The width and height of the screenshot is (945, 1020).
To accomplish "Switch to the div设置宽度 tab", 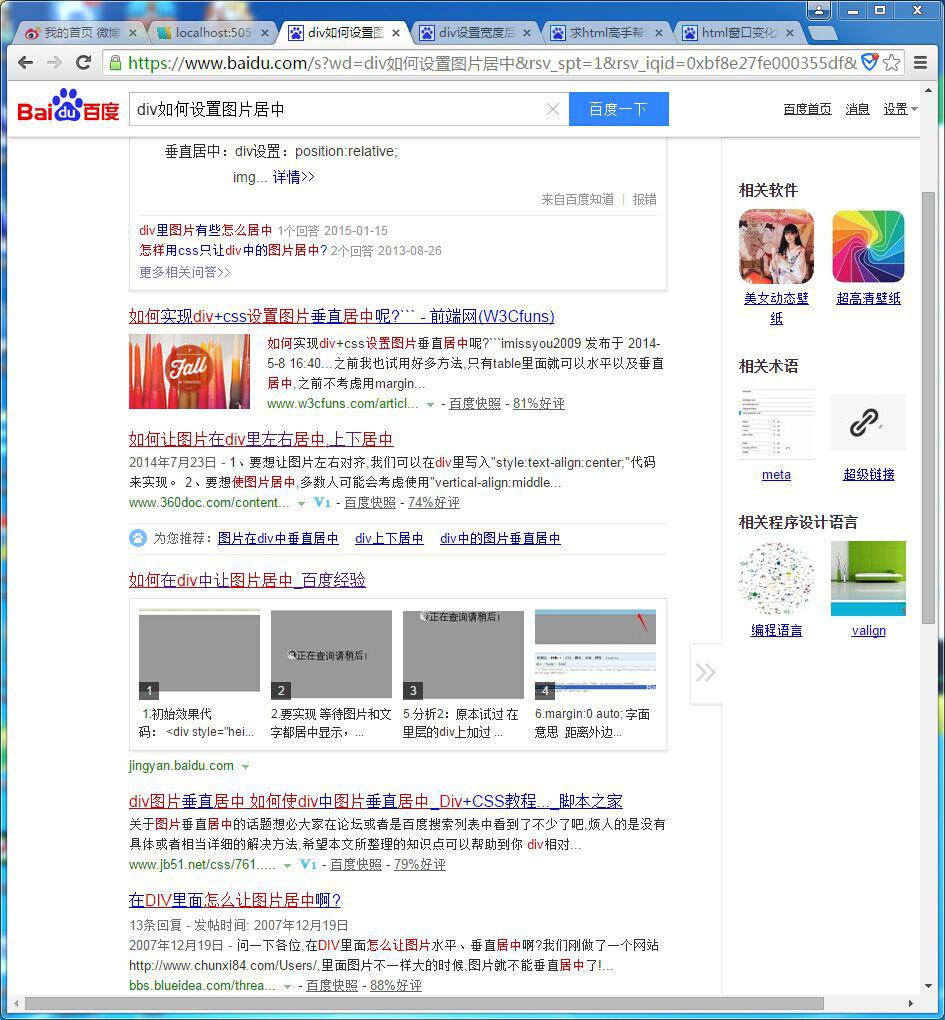I will tap(475, 33).
